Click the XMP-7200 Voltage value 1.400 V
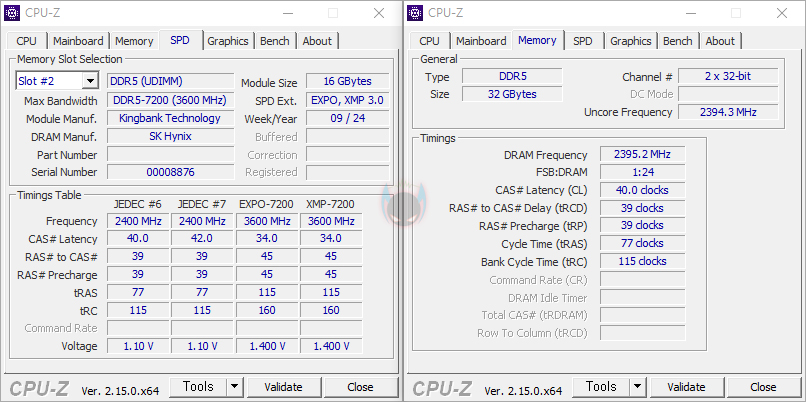This screenshot has height=402, width=806. [x=331, y=346]
